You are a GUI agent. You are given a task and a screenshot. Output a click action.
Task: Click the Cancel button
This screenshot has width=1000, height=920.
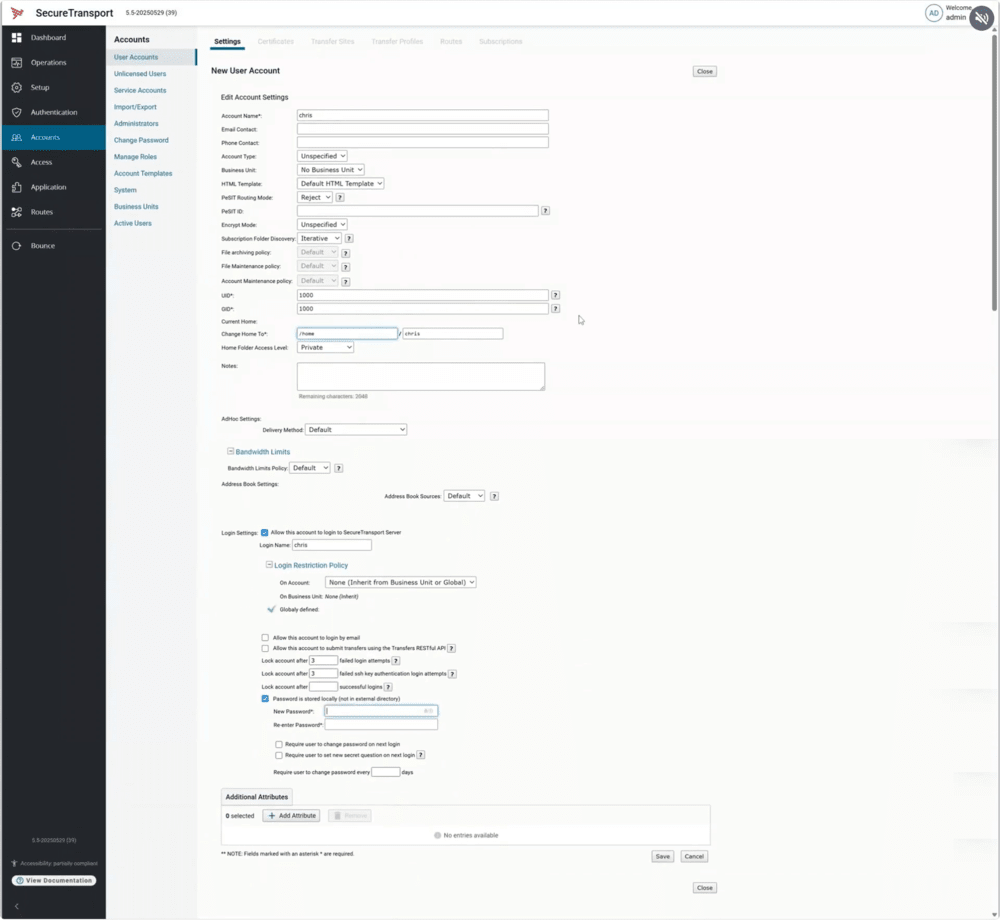point(694,857)
